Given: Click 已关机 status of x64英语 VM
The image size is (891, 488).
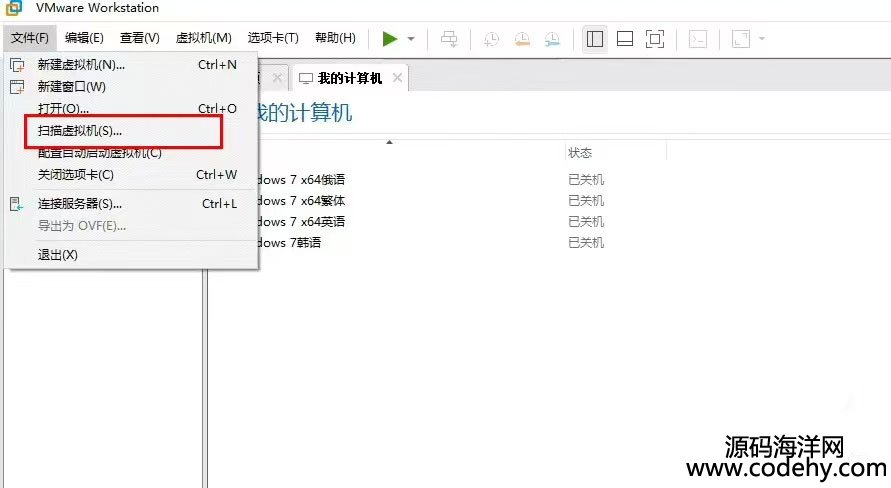Looking at the screenshot, I should click(586, 222).
